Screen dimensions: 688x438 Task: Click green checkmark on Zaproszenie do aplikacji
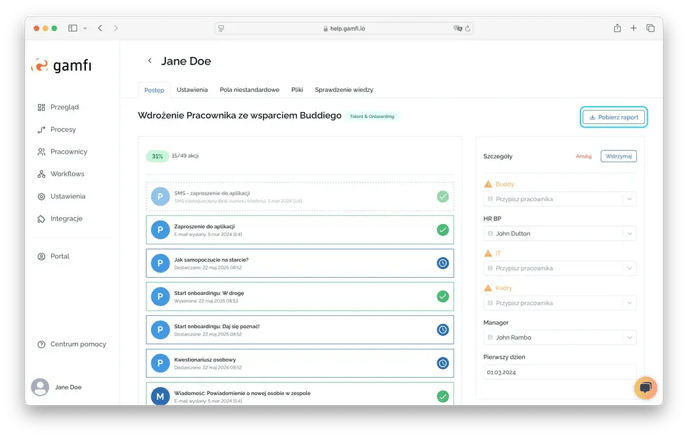coord(442,230)
